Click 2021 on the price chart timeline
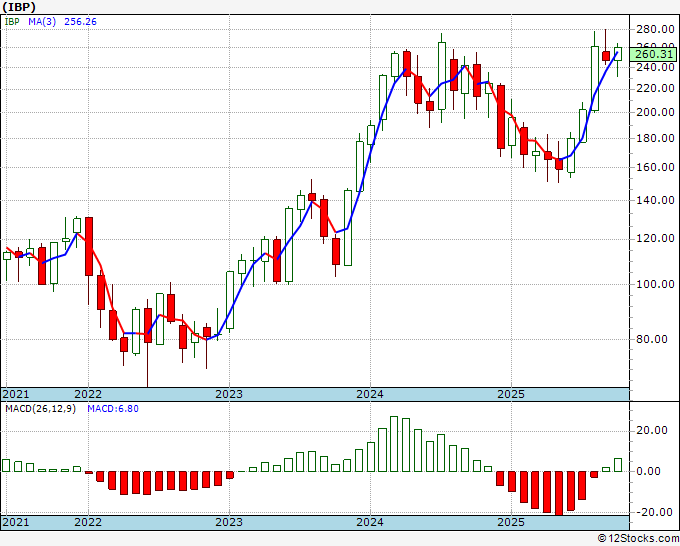The height and width of the screenshot is (546, 680). pyautogui.click(x=16, y=394)
